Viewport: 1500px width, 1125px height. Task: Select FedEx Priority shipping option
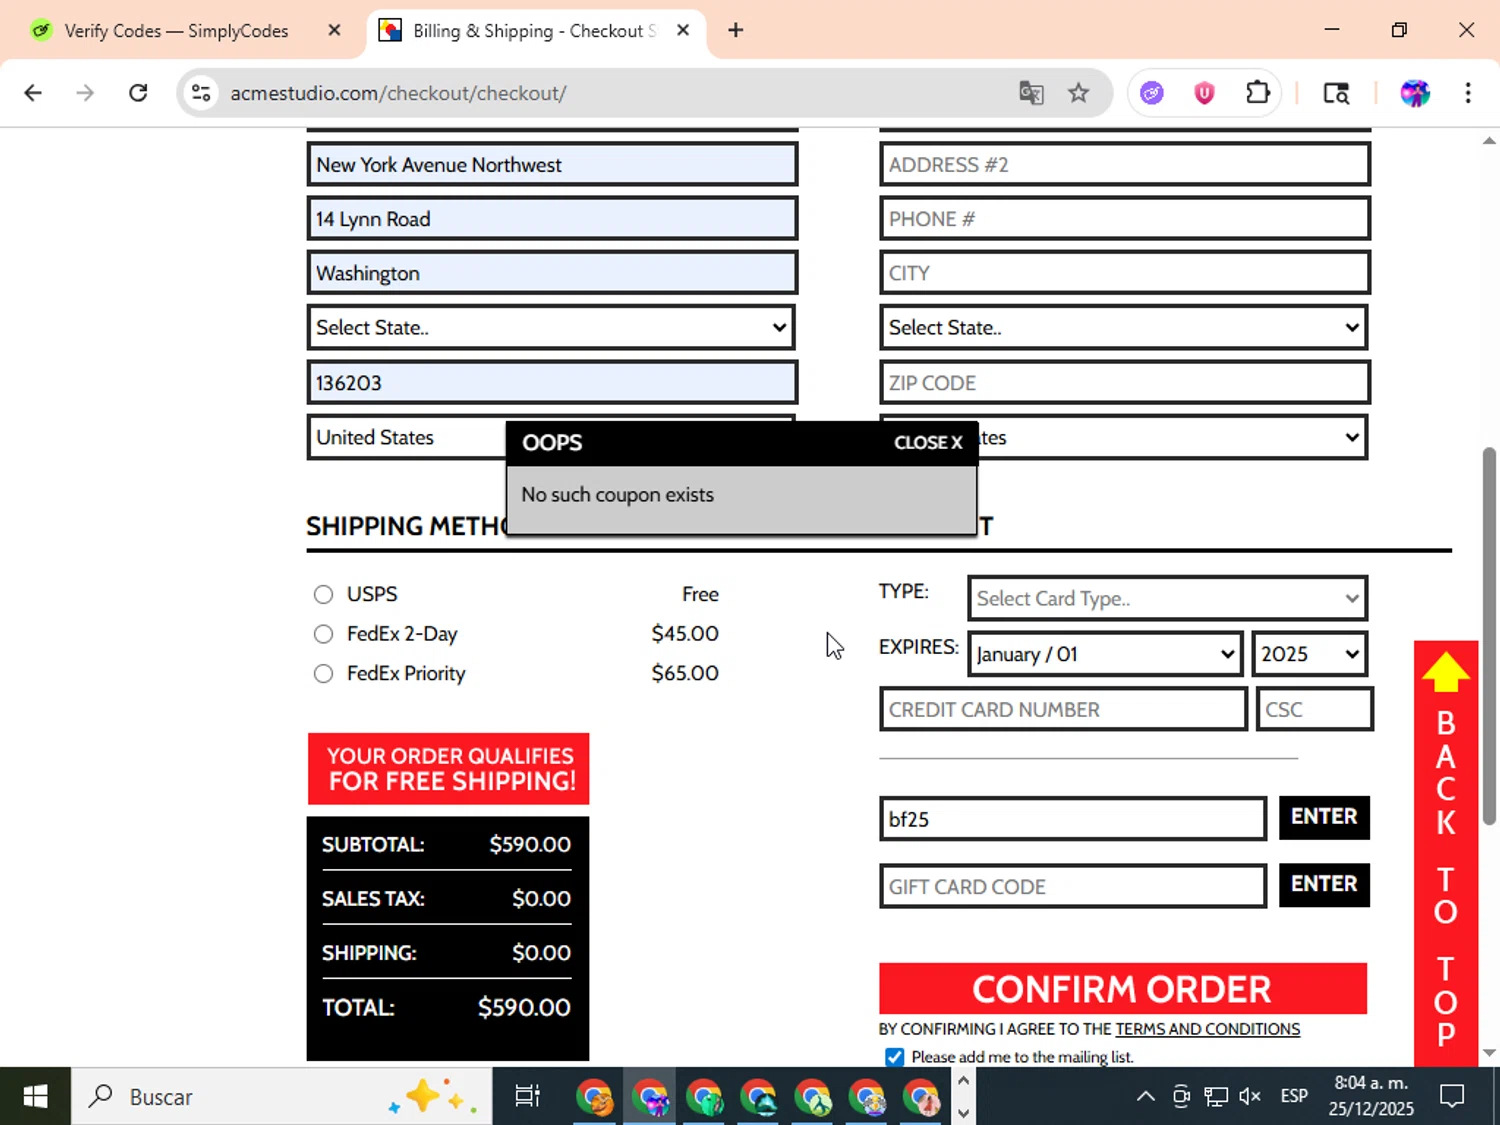coord(323,674)
